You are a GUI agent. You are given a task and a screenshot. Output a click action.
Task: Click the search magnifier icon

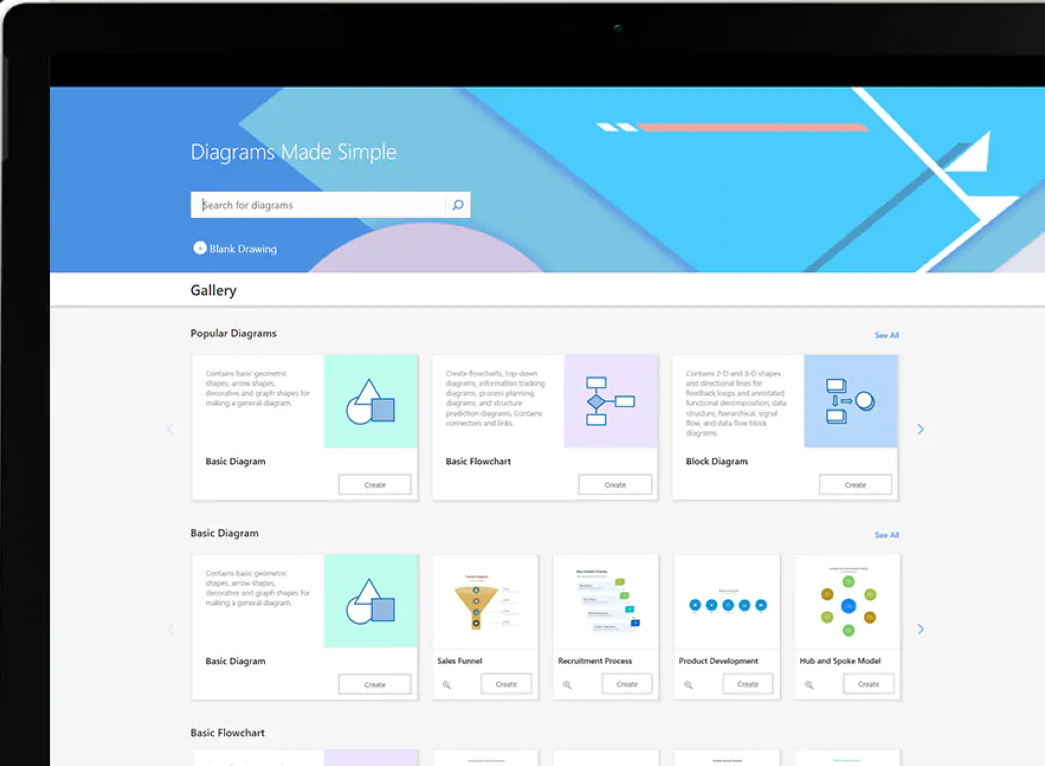tap(458, 204)
